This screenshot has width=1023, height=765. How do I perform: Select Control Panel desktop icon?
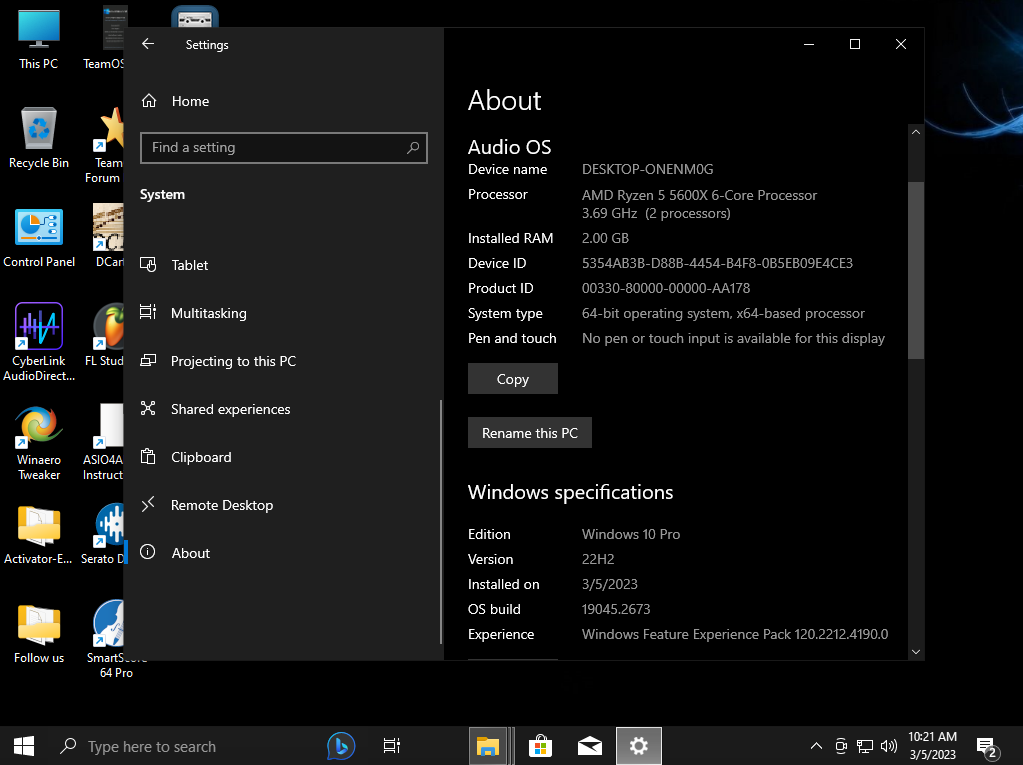(x=38, y=237)
